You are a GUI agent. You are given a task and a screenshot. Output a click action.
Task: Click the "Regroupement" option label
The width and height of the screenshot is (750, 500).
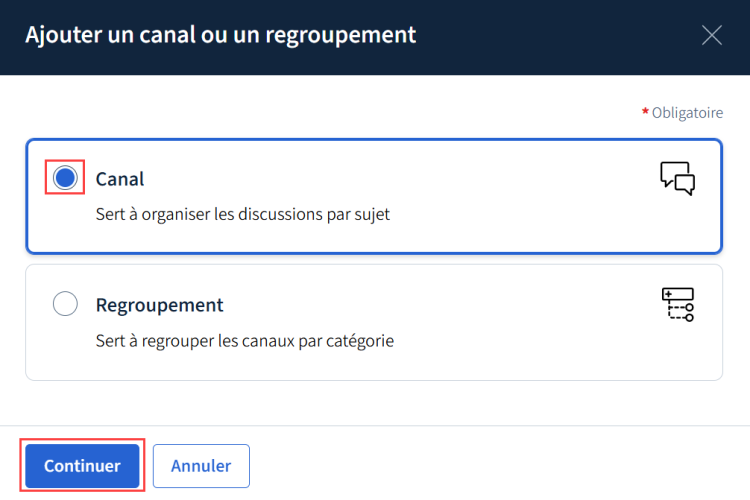click(x=159, y=305)
